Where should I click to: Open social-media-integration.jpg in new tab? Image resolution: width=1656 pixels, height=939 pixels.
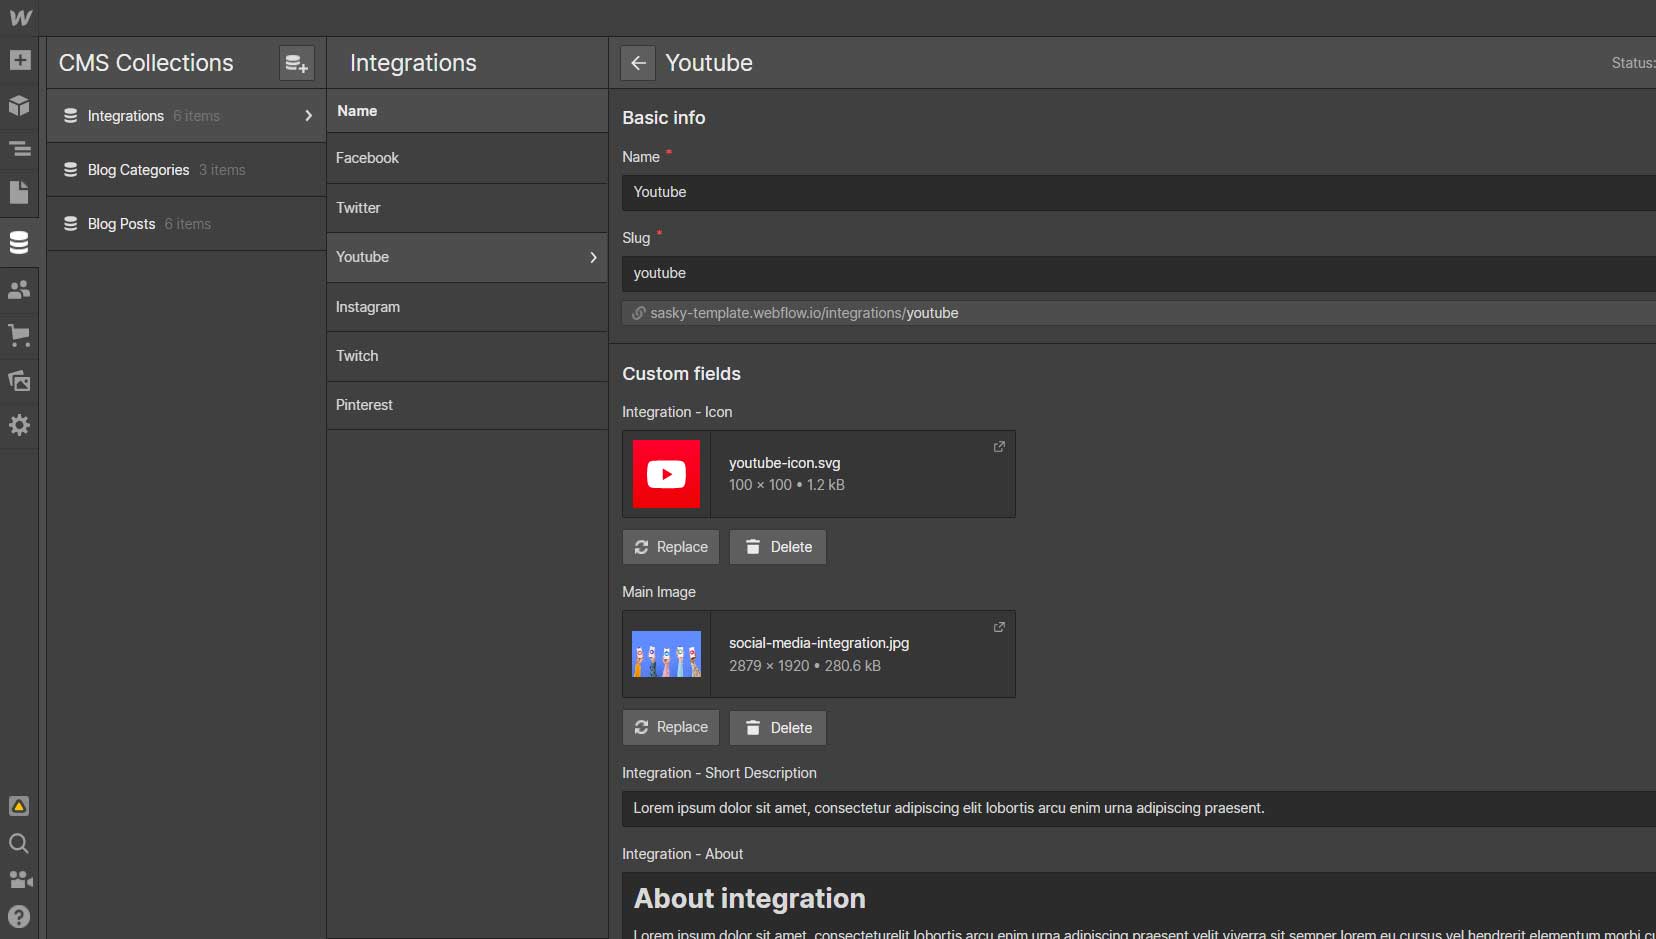pyautogui.click(x=999, y=627)
